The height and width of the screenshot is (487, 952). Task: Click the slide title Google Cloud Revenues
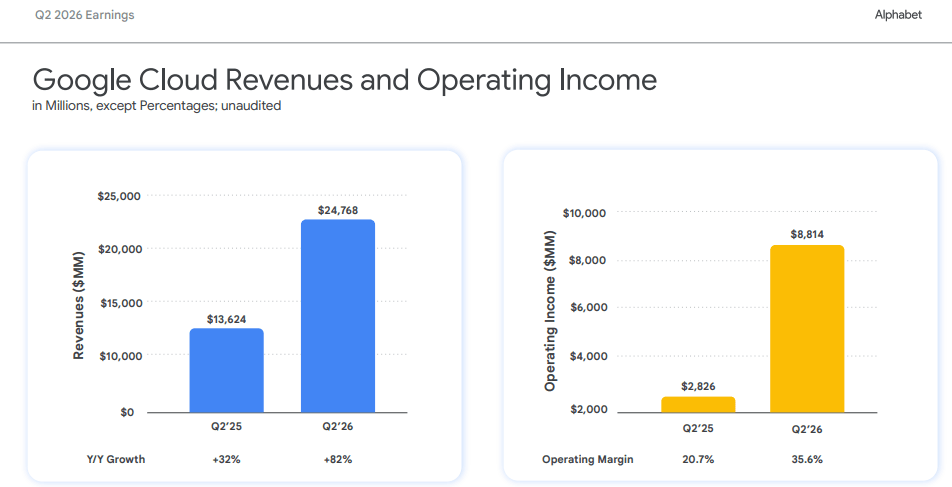[x=344, y=80]
